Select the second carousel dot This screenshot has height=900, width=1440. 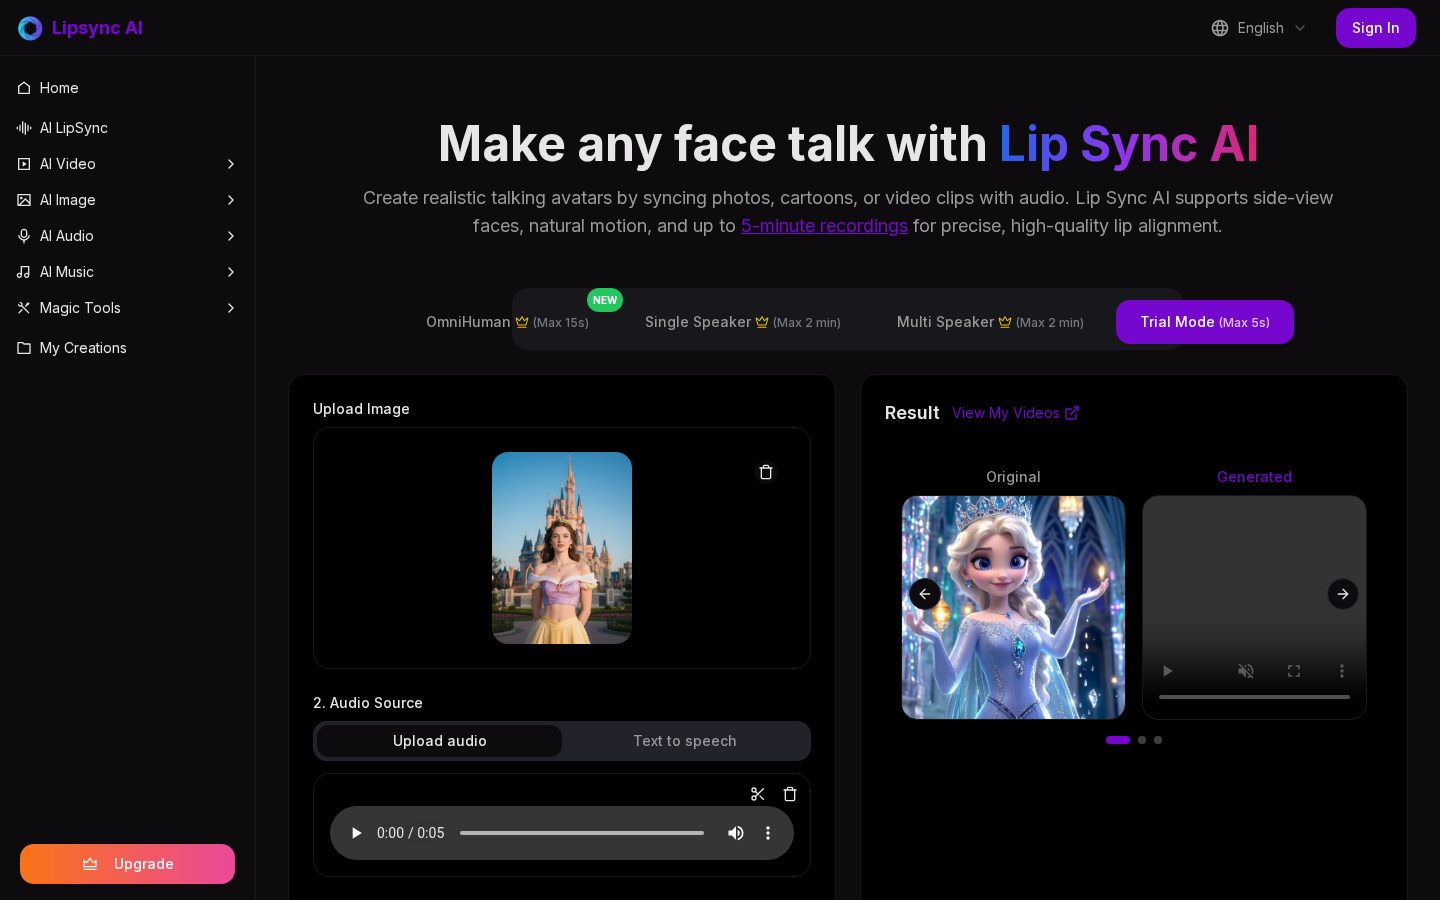click(x=1142, y=740)
